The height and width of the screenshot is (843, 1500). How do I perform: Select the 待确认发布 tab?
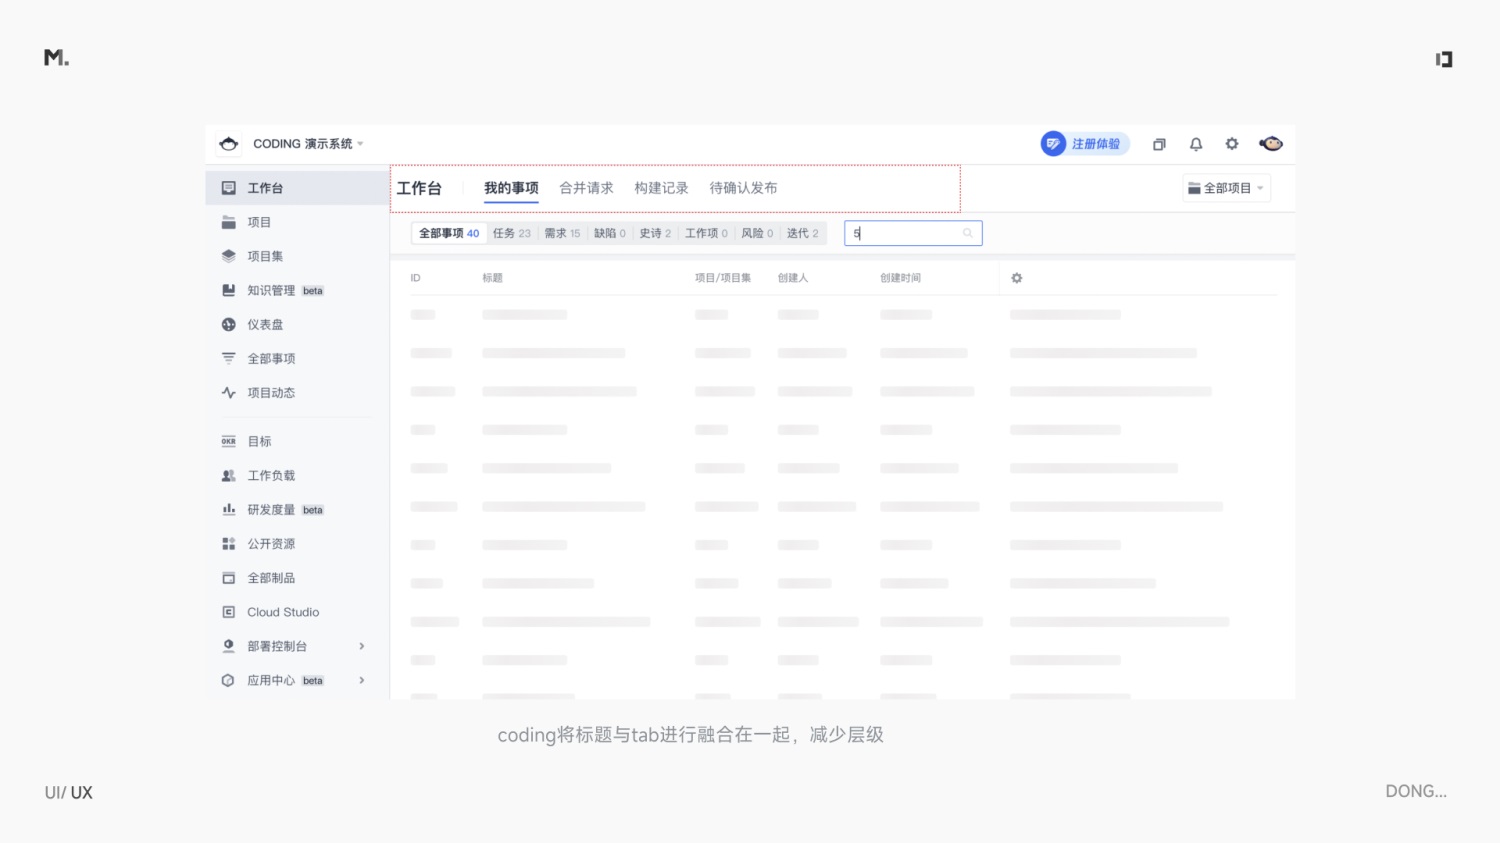pyautogui.click(x=743, y=188)
